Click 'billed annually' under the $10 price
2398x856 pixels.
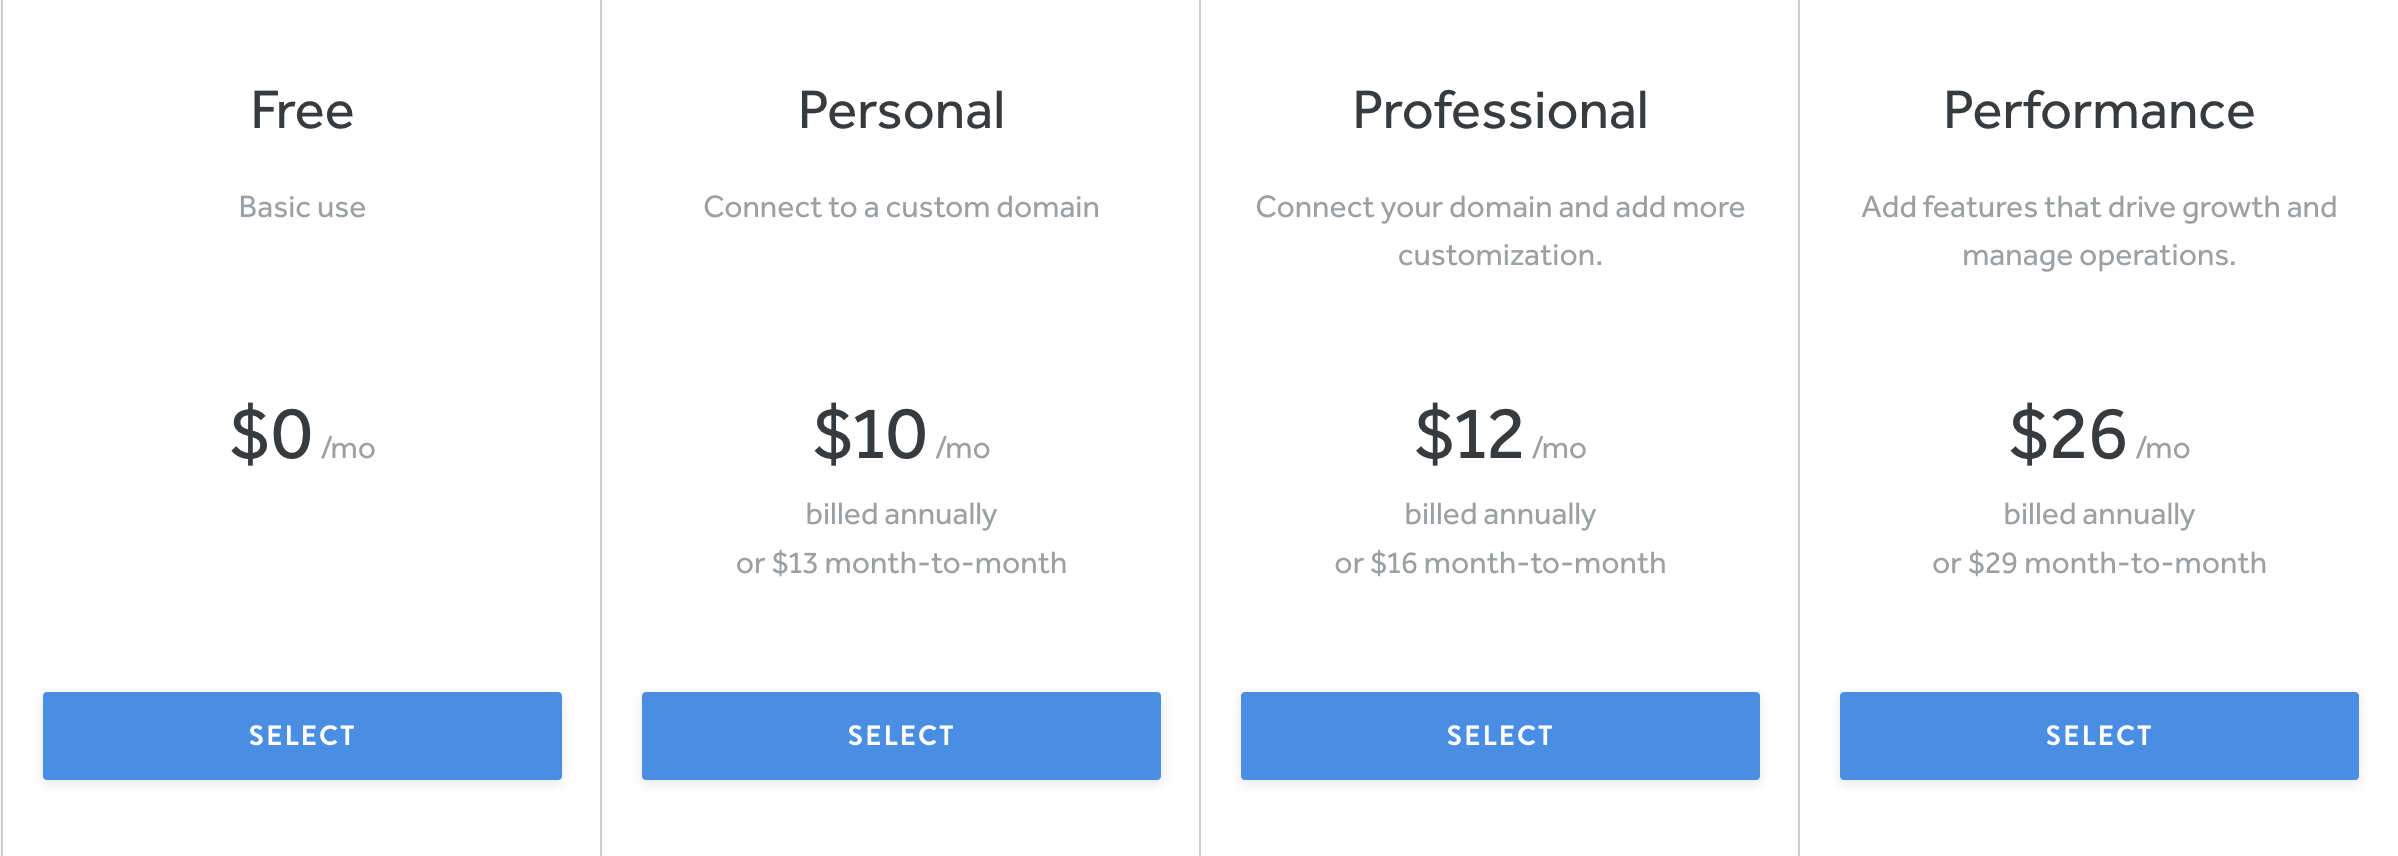click(901, 514)
